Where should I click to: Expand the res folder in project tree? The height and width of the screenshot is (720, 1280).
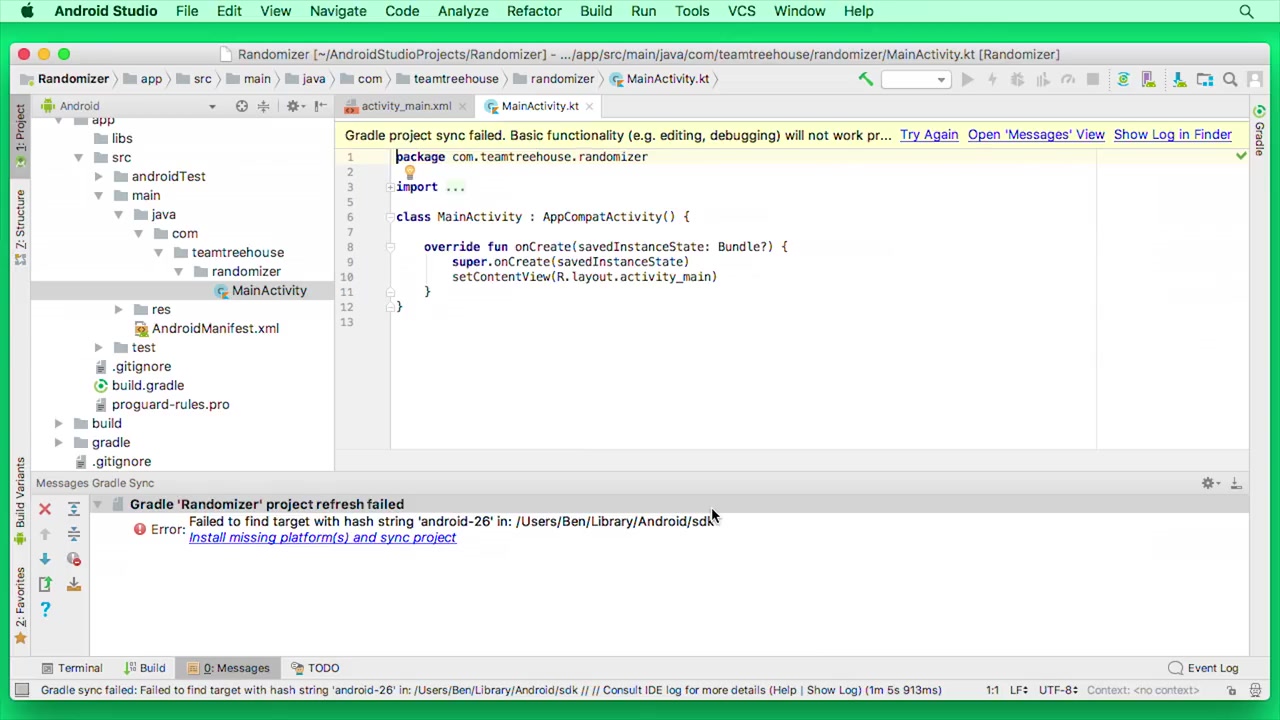point(118,309)
